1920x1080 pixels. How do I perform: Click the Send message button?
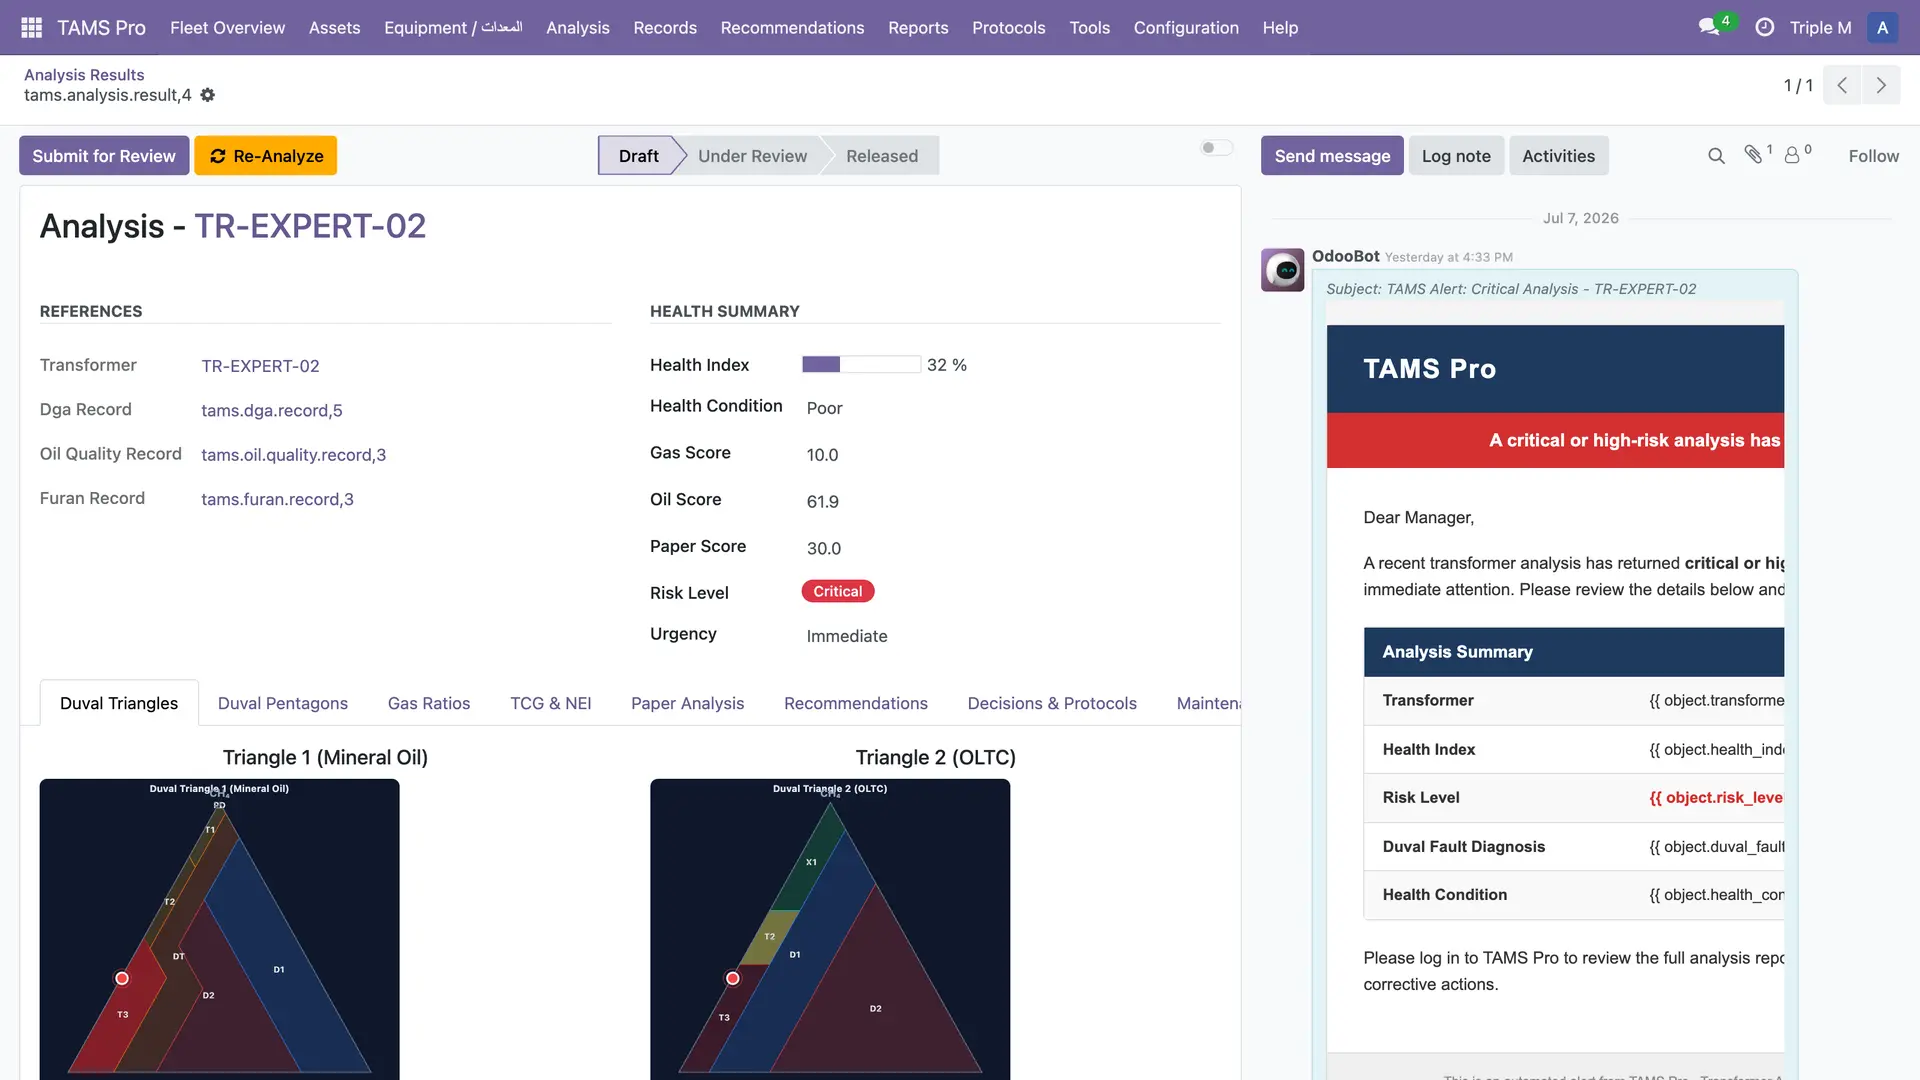point(1332,156)
